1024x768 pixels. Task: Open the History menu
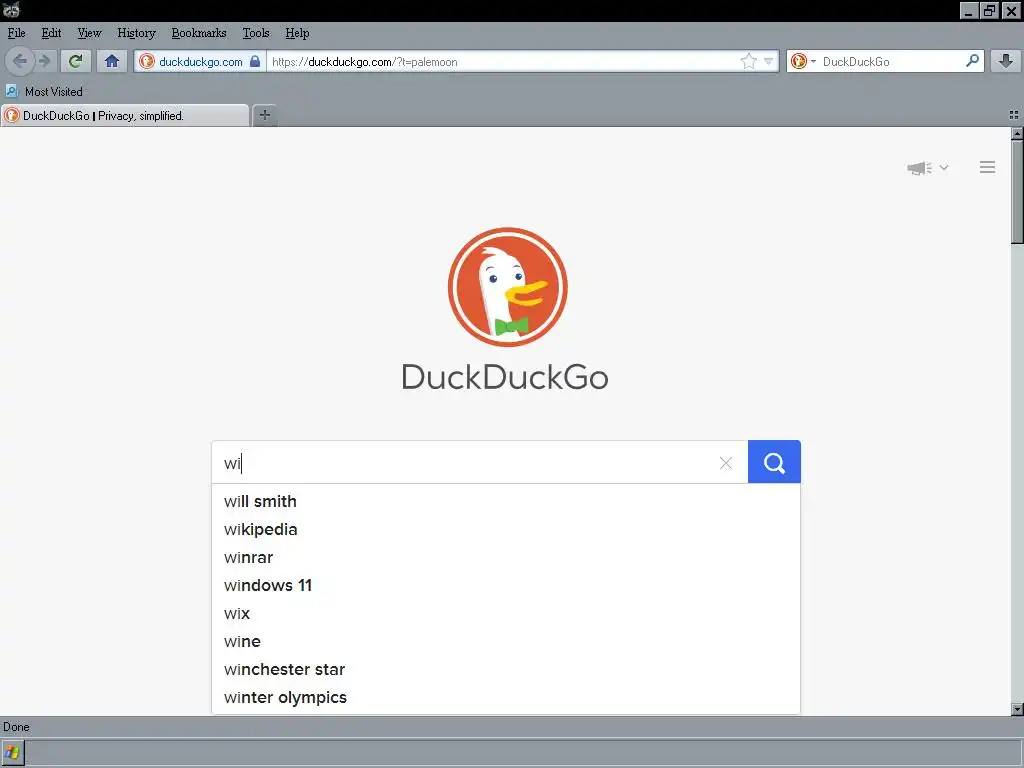point(136,33)
